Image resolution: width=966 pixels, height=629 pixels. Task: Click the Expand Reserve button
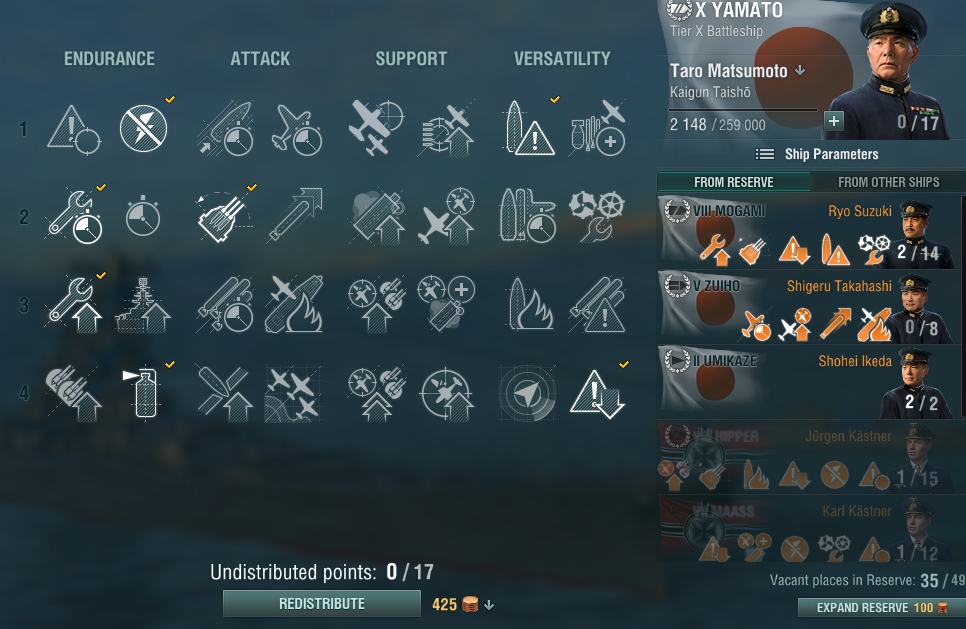tap(882, 607)
